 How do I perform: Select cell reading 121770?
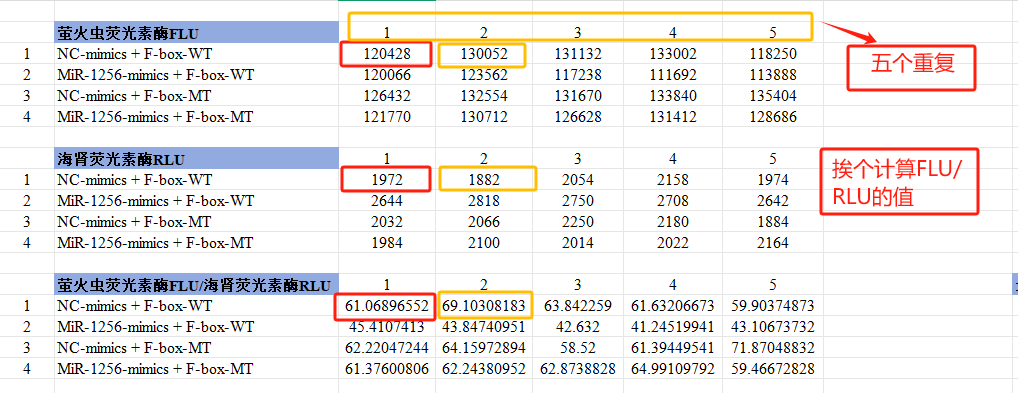[x=387, y=118]
